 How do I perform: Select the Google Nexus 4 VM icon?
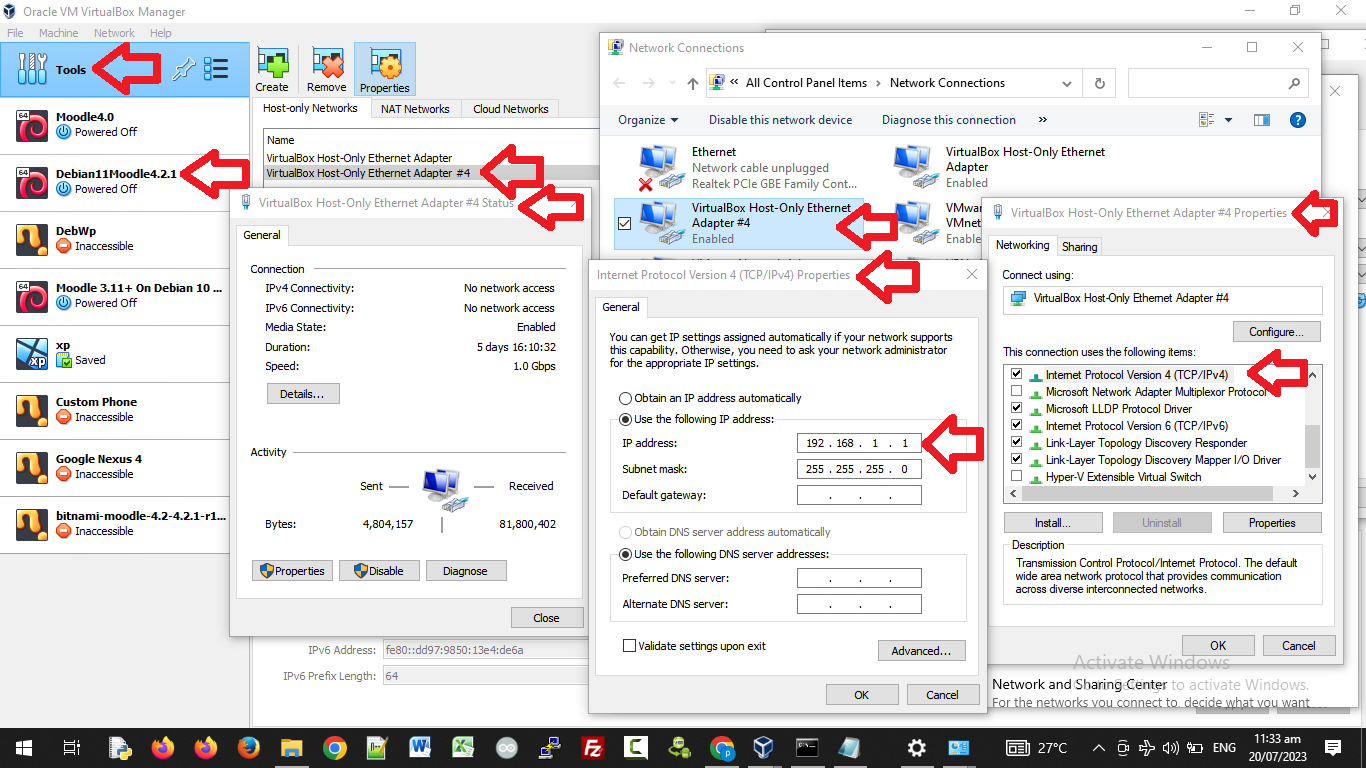pyautogui.click(x=32, y=467)
